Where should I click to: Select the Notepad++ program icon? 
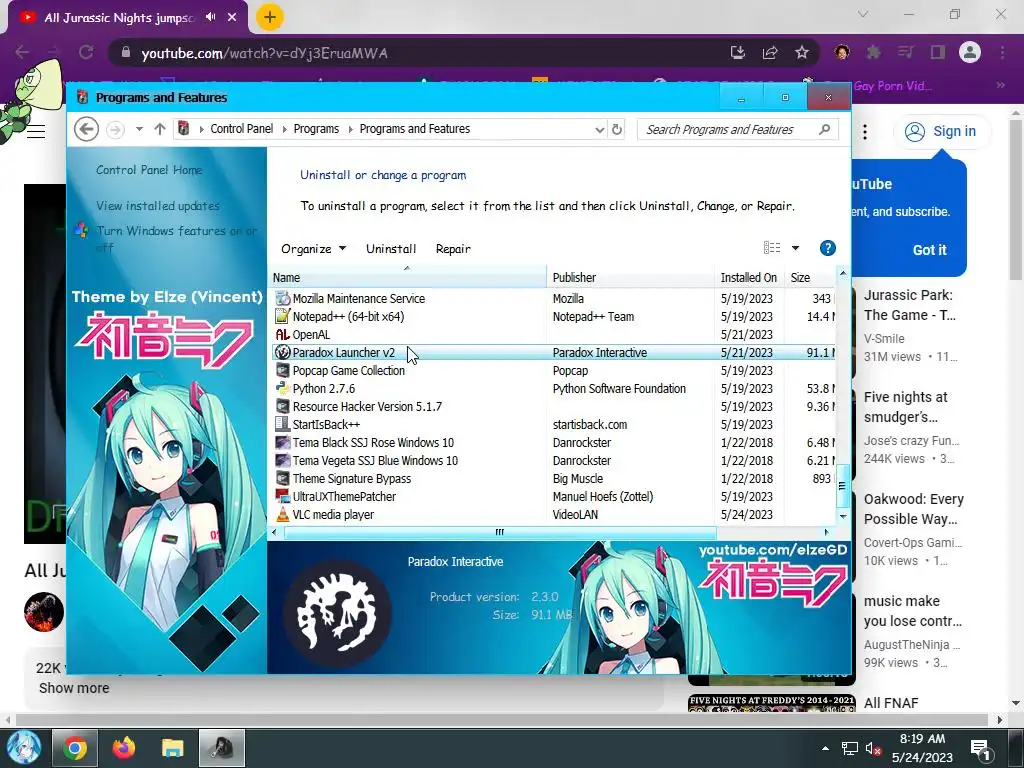coord(282,317)
